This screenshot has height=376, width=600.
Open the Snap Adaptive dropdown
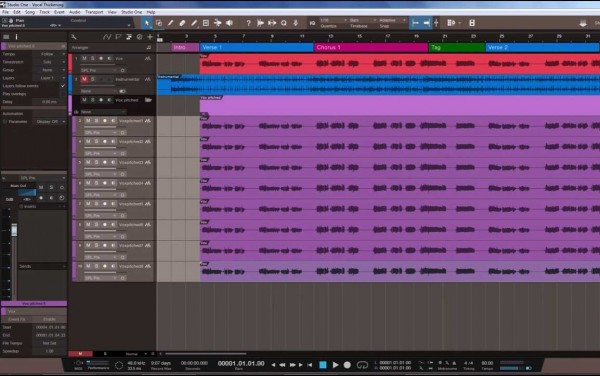coord(393,20)
